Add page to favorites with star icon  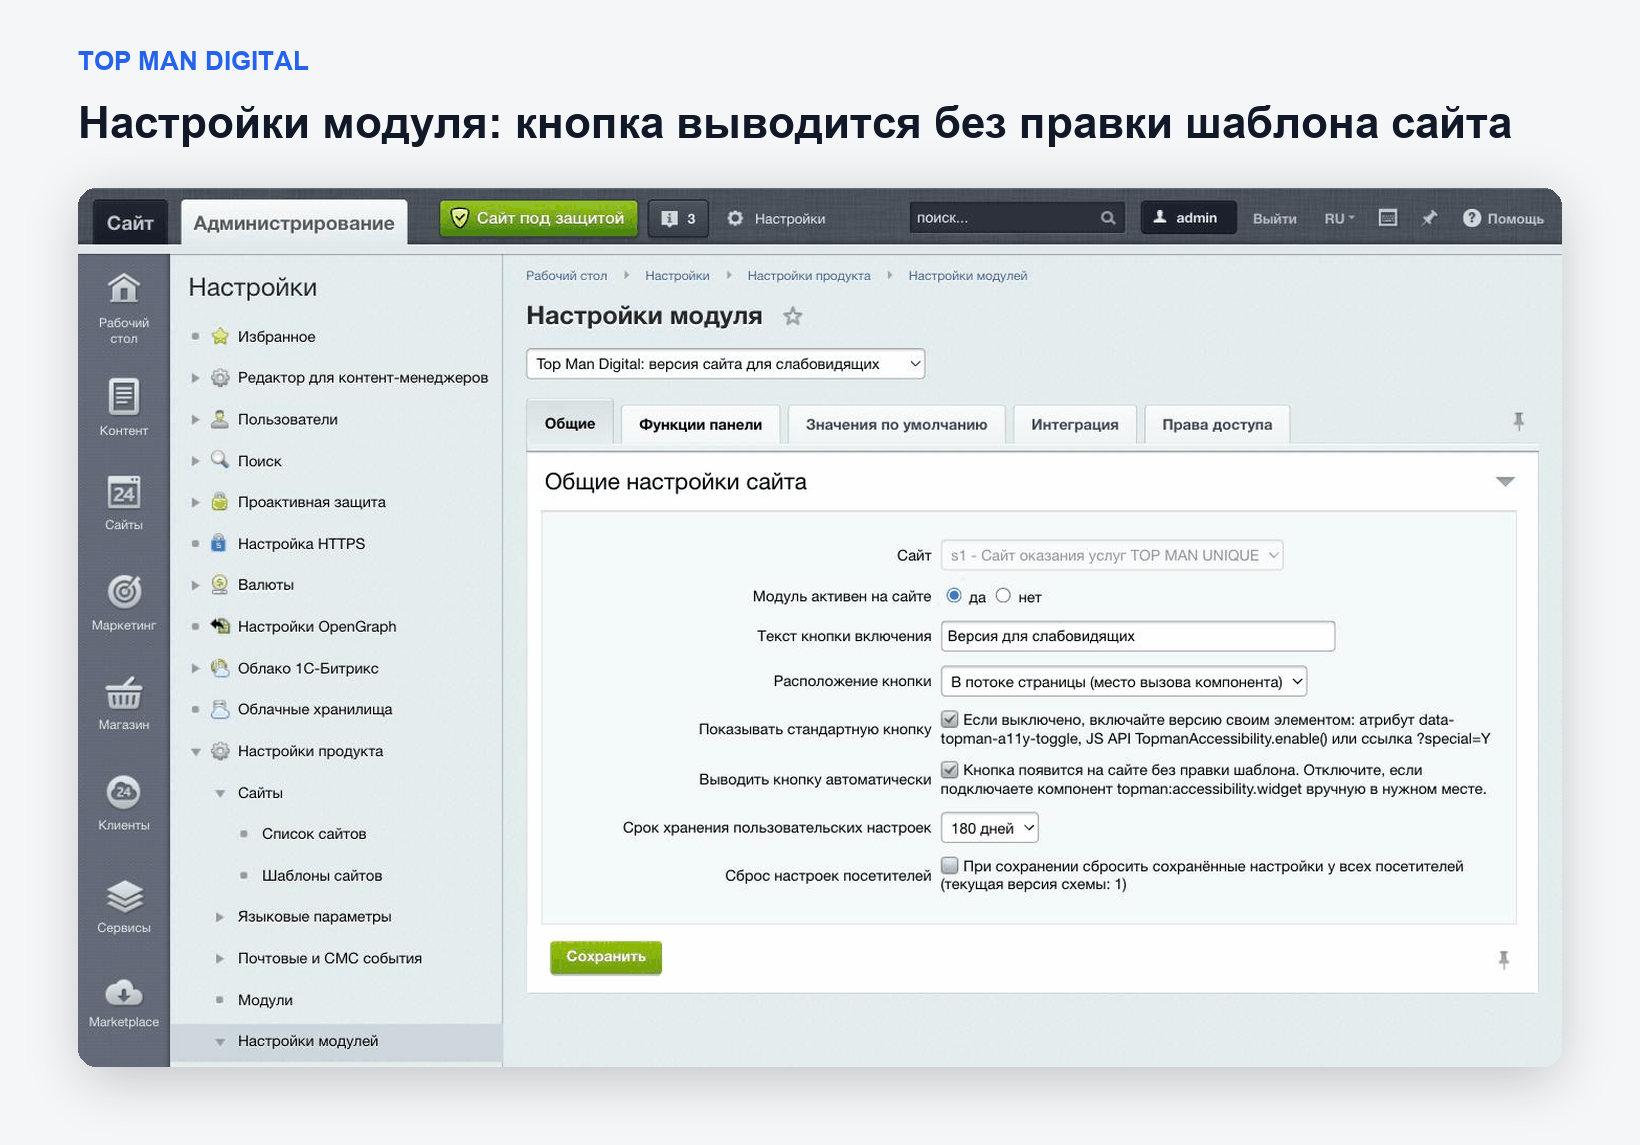793,316
